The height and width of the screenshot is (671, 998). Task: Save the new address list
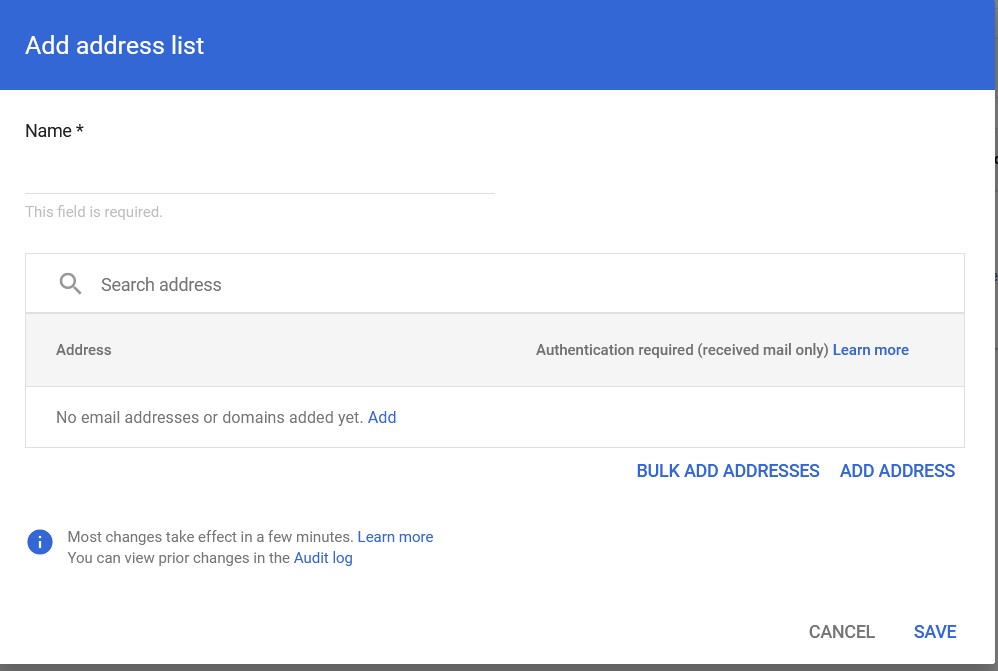pyautogui.click(x=935, y=631)
